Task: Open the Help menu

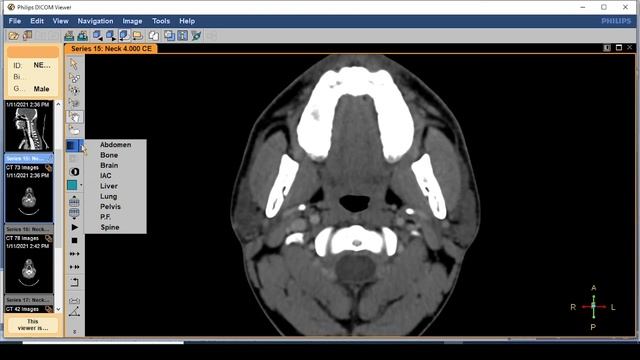Action: (187, 21)
